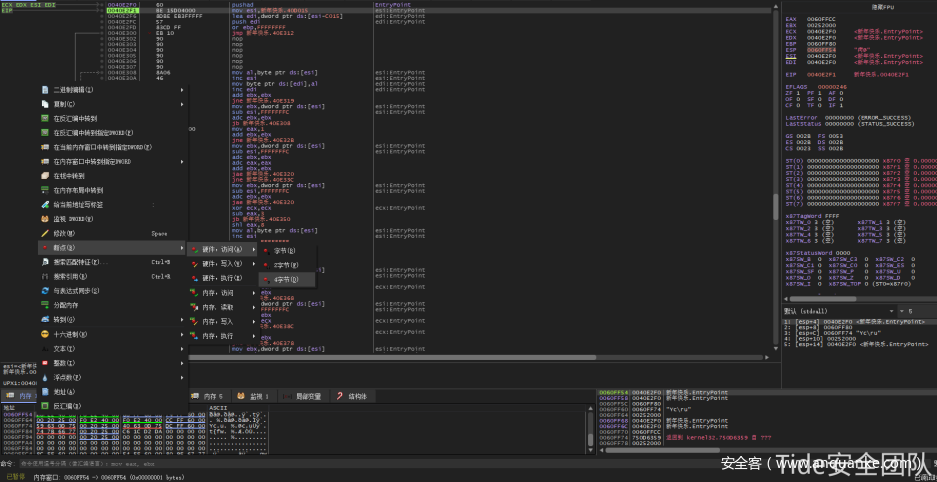
Task: Click the EIP register value 0040E2F1
Action: (822, 74)
